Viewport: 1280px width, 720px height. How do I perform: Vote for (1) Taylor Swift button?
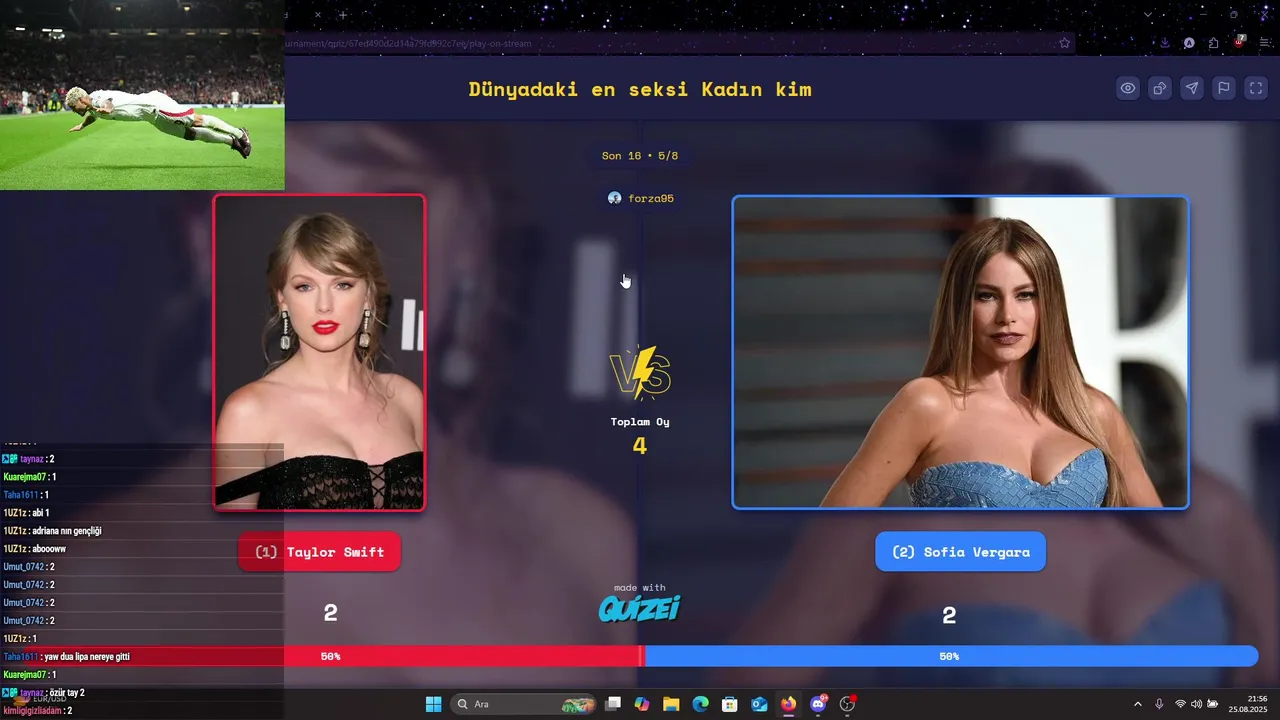point(319,552)
